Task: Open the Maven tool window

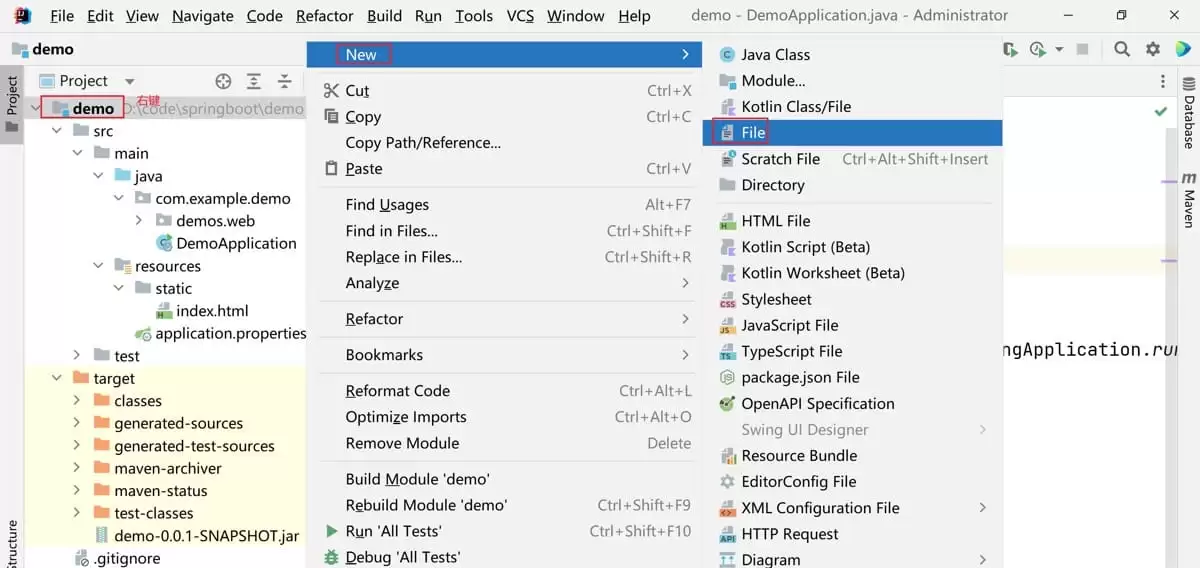Action: pyautogui.click(x=1189, y=200)
